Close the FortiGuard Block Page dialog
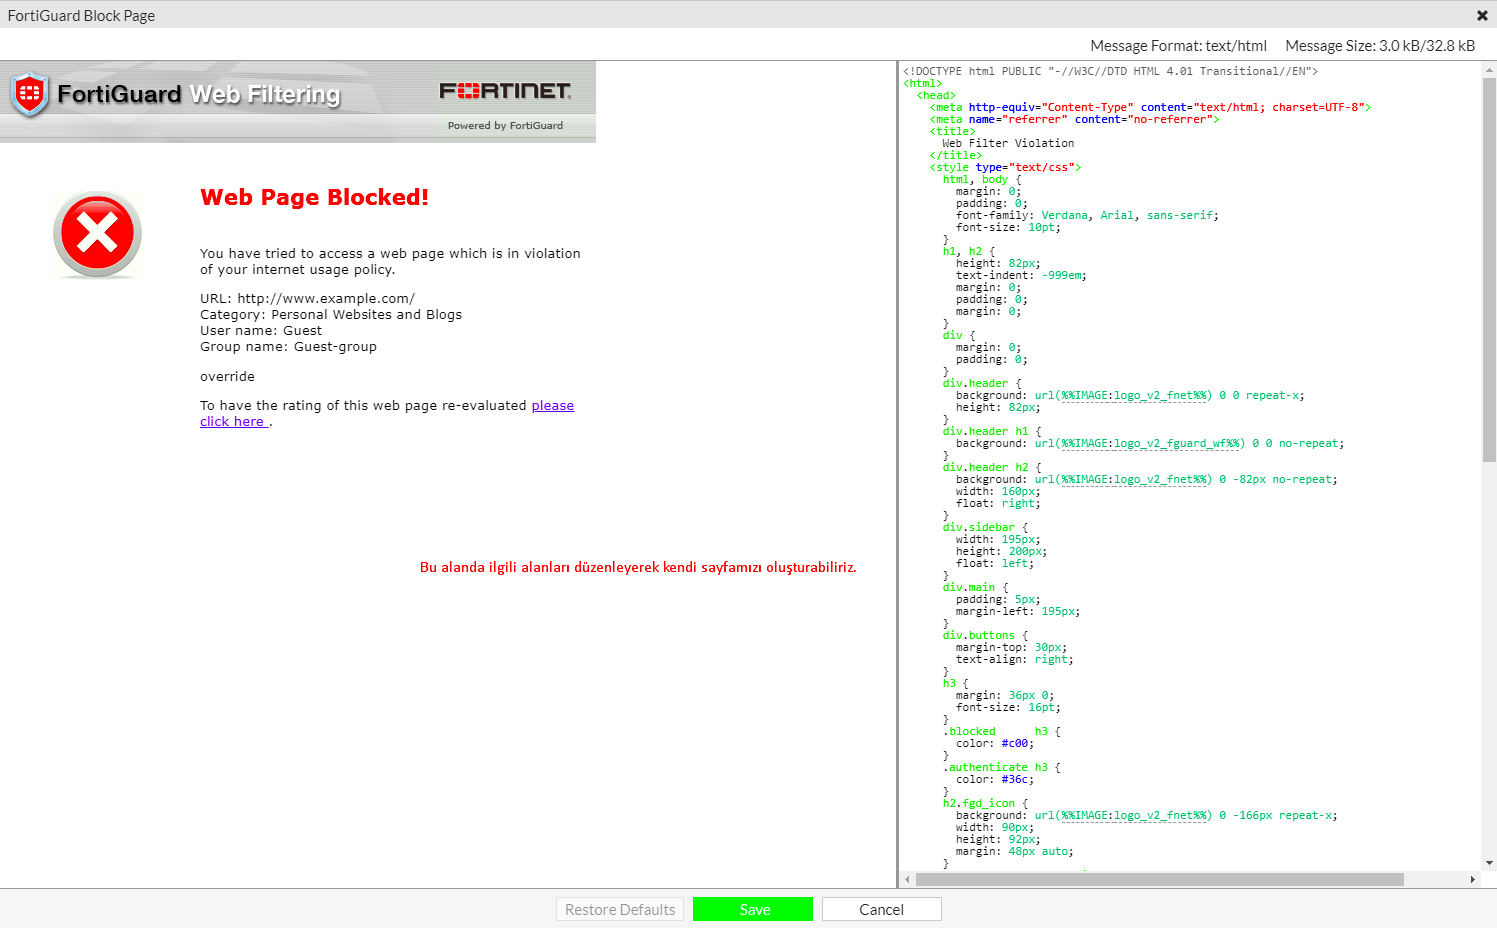The width and height of the screenshot is (1497, 928). 1482,15
